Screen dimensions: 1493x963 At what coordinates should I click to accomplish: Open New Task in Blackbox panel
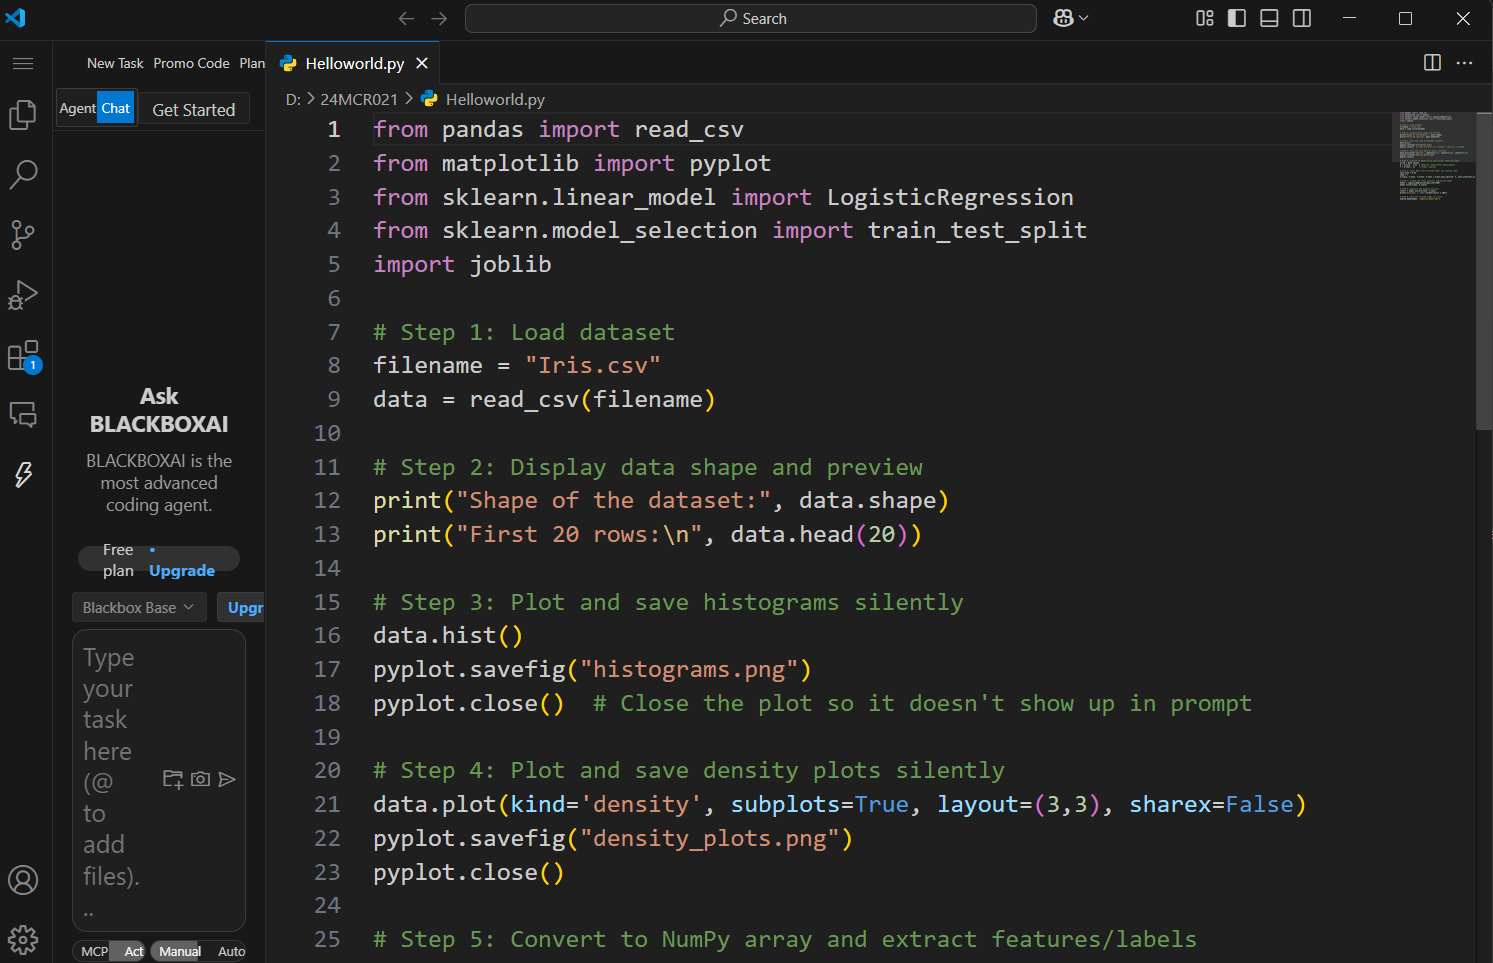(115, 63)
